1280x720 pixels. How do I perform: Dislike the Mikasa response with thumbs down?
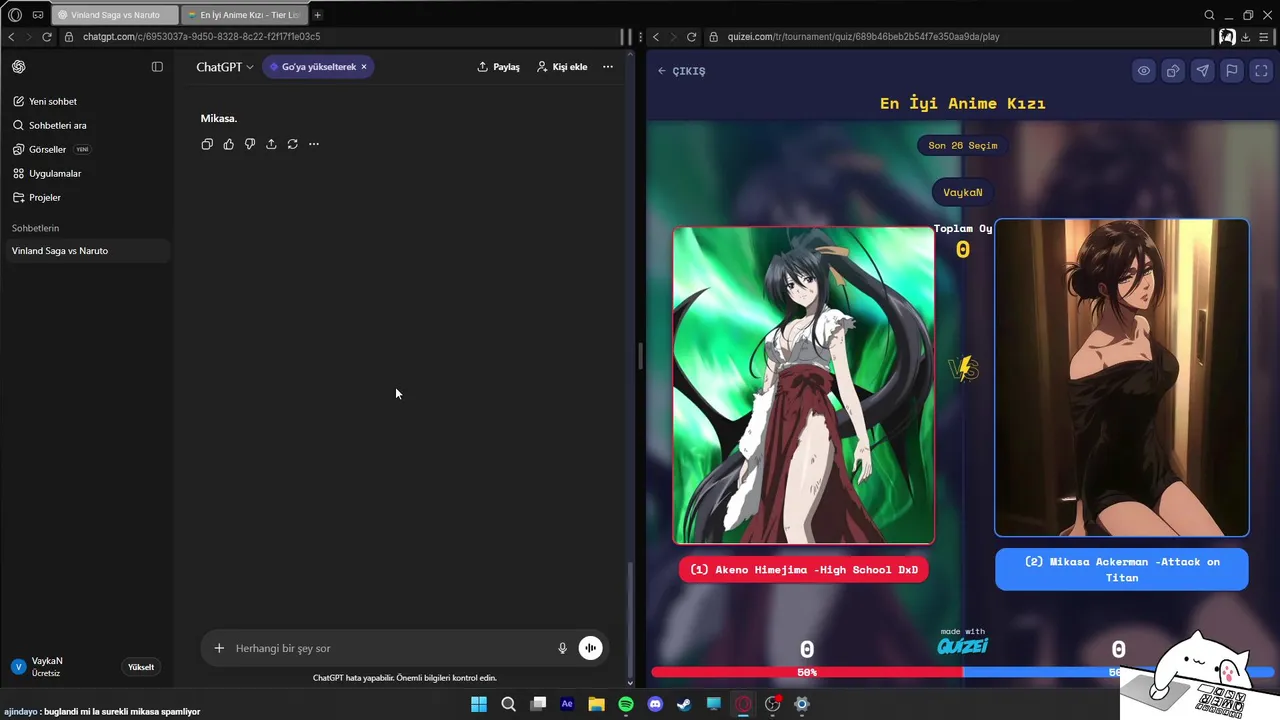(250, 144)
